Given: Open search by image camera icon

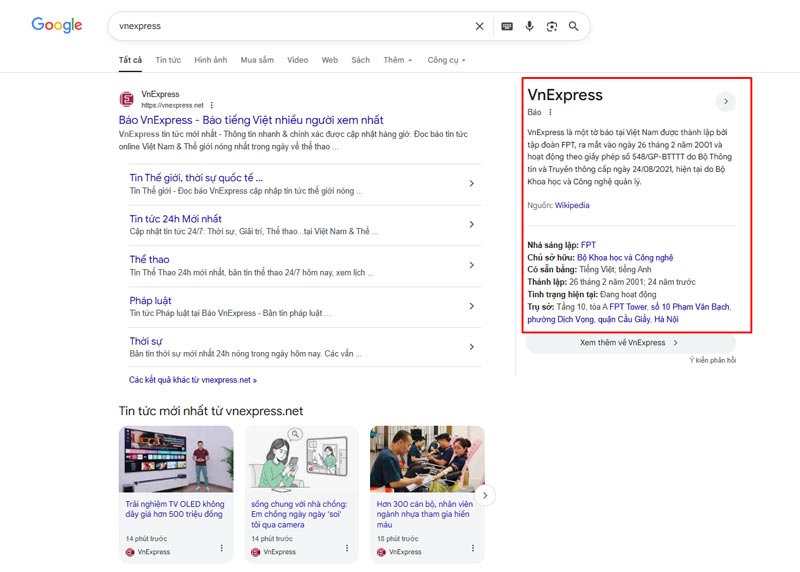Looking at the screenshot, I should pyautogui.click(x=551, y=26).
